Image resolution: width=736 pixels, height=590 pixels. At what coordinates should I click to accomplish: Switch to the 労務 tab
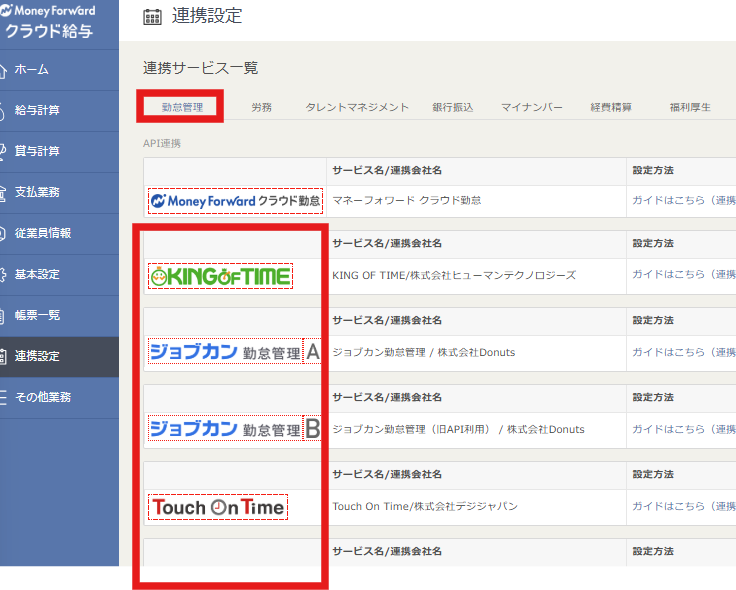(x=261, y=107)
